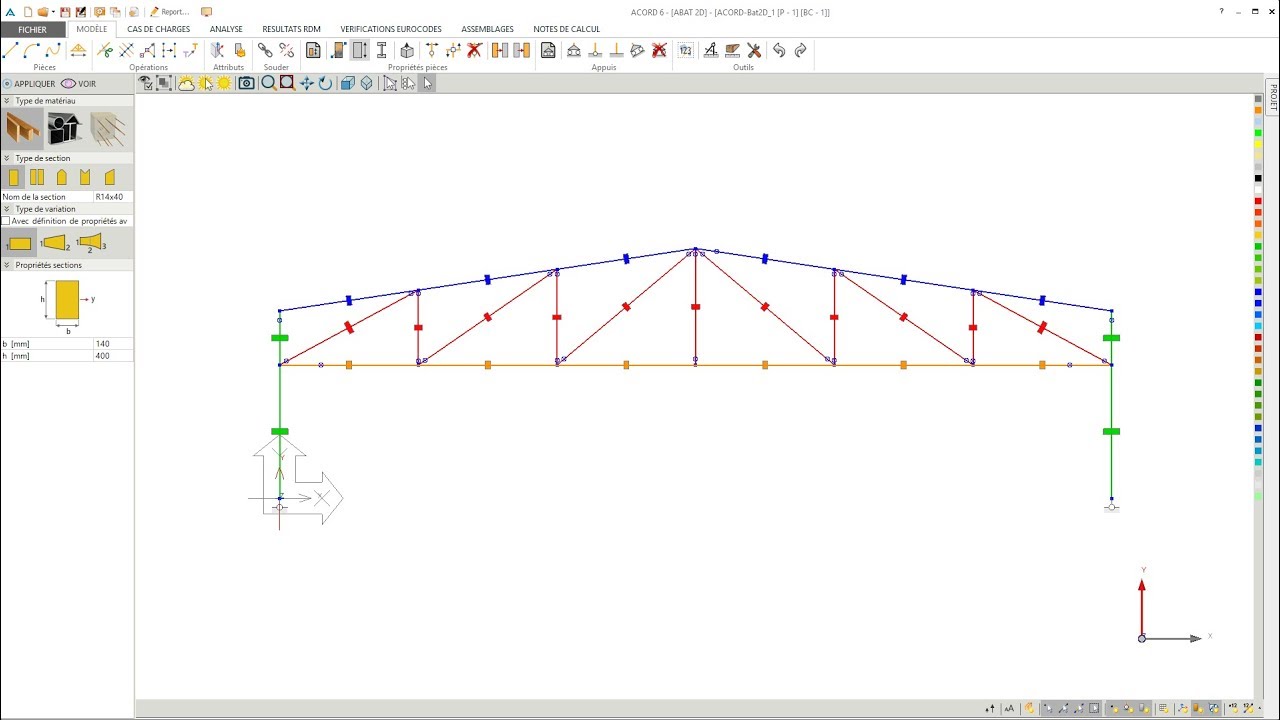
Task: Toggle the eye display options icon
Action: click(x=146, y=83)
